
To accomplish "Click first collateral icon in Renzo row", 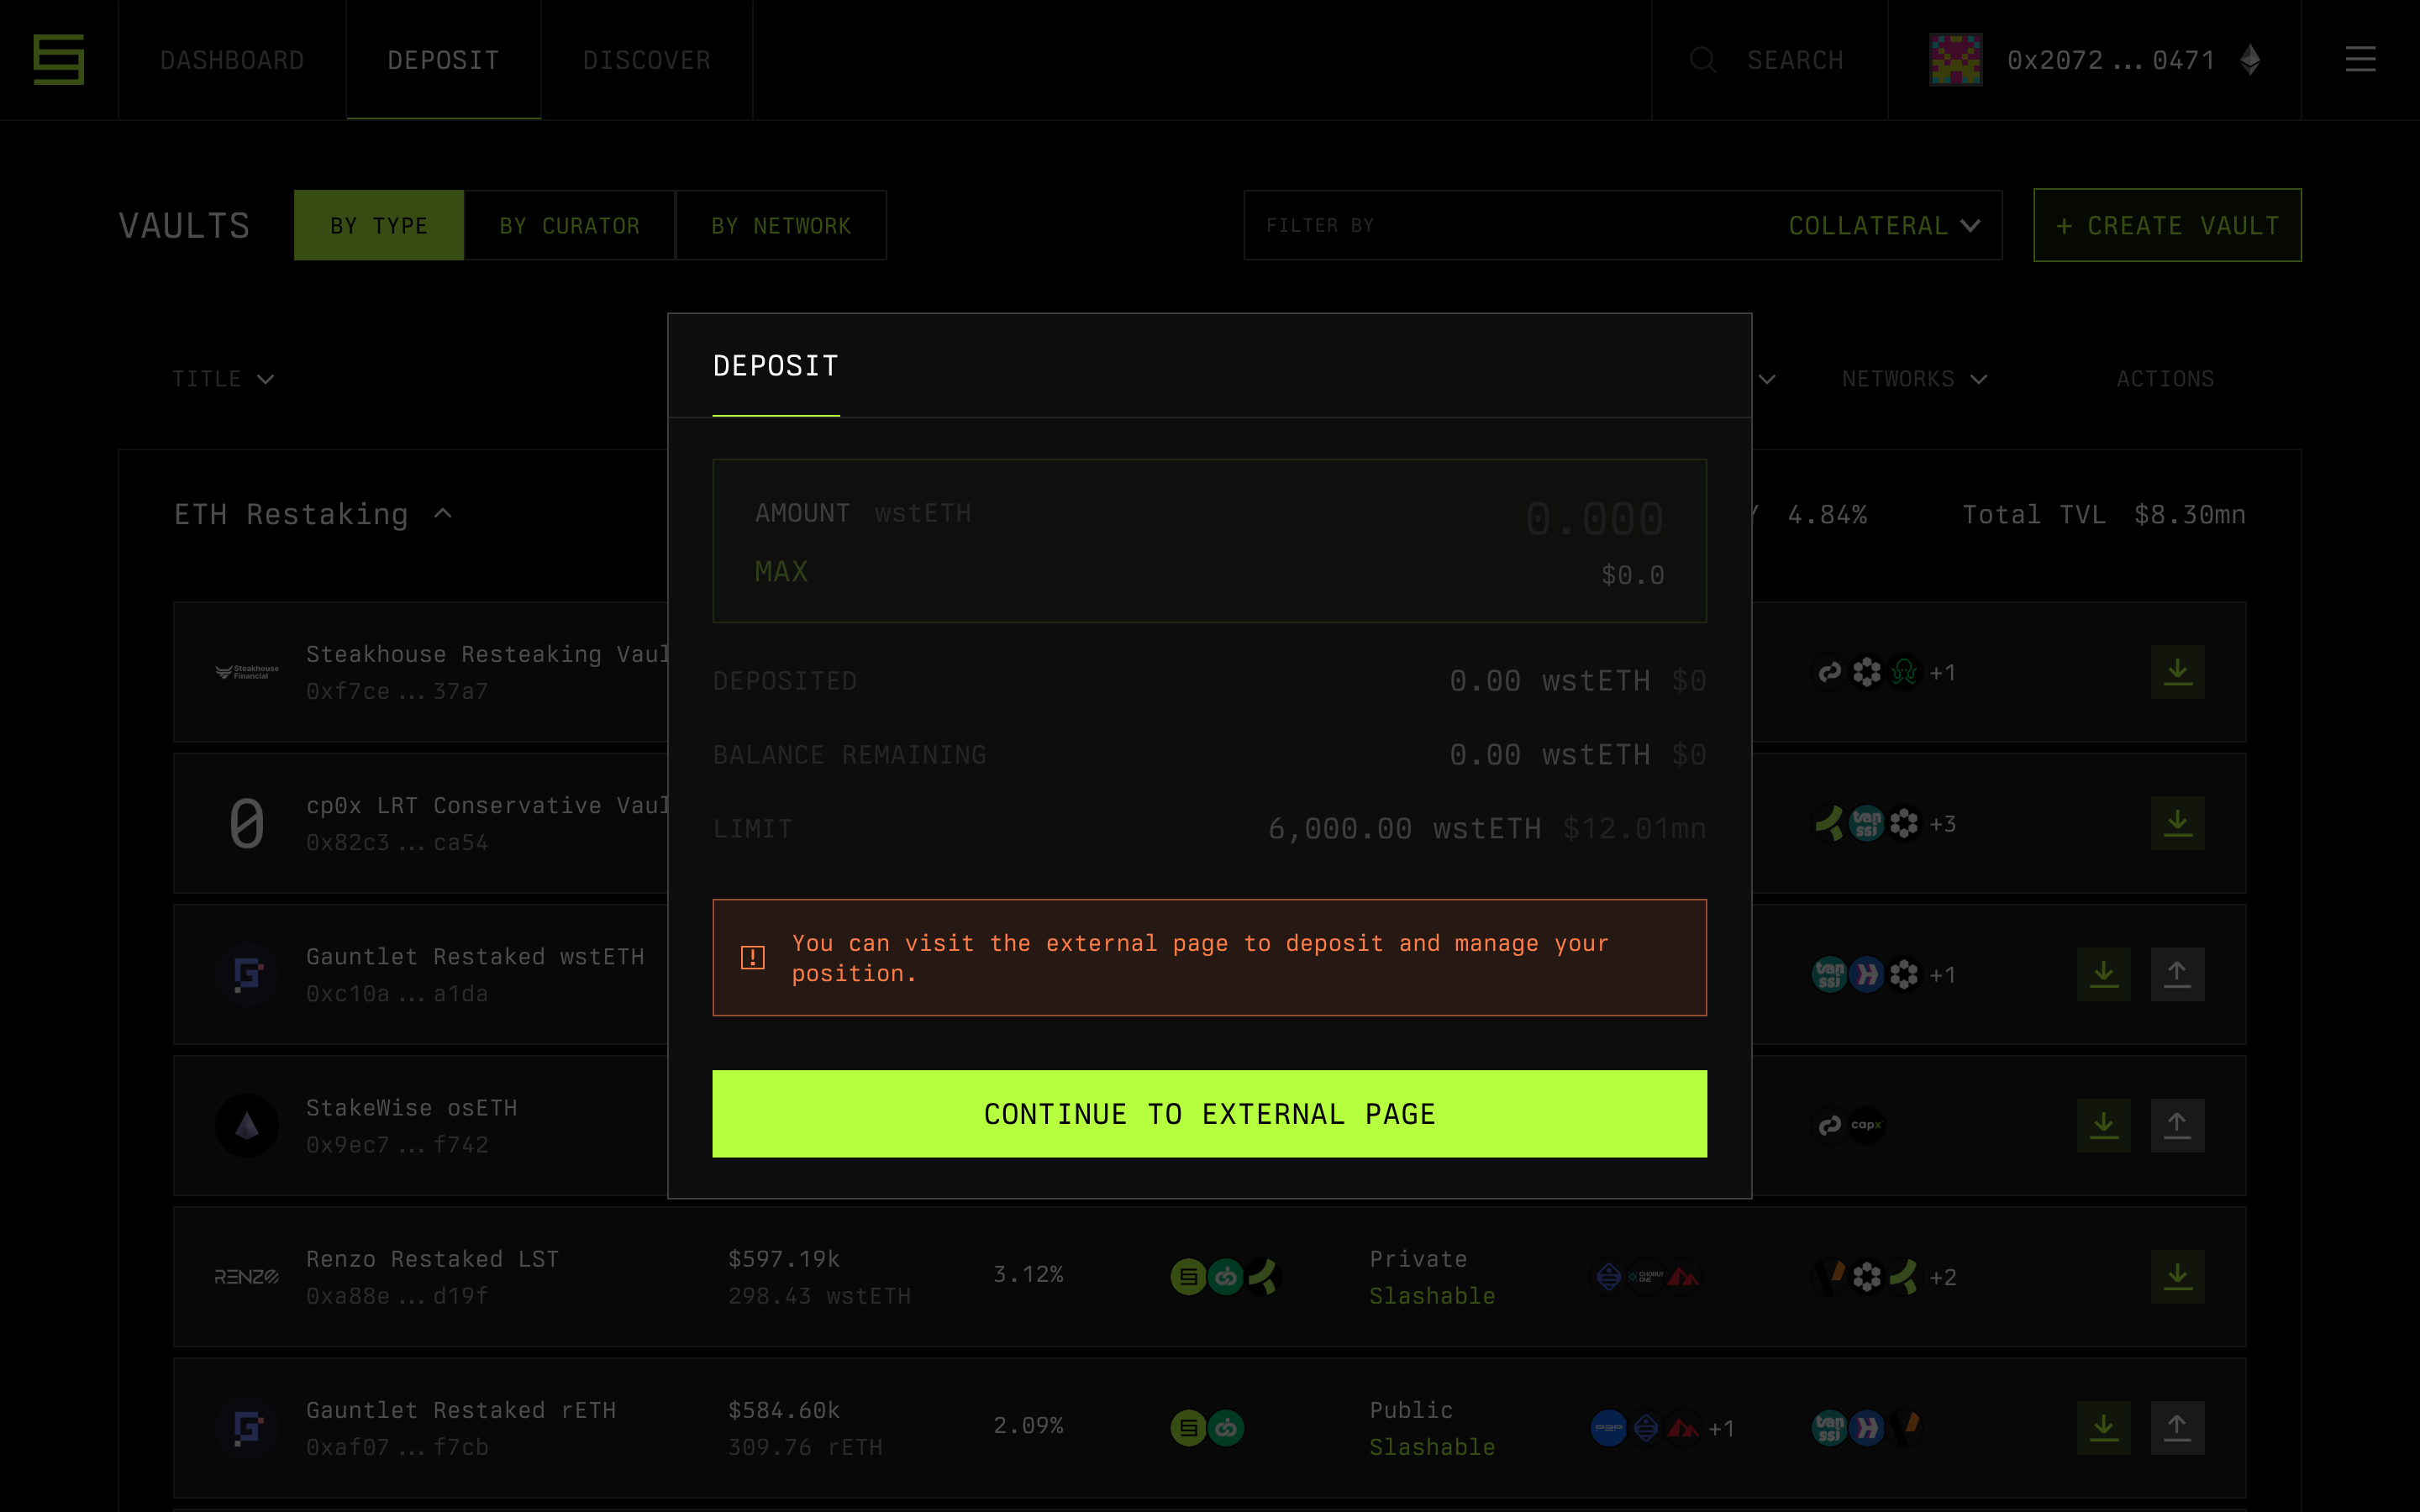I will (x=1188, y=1277).
